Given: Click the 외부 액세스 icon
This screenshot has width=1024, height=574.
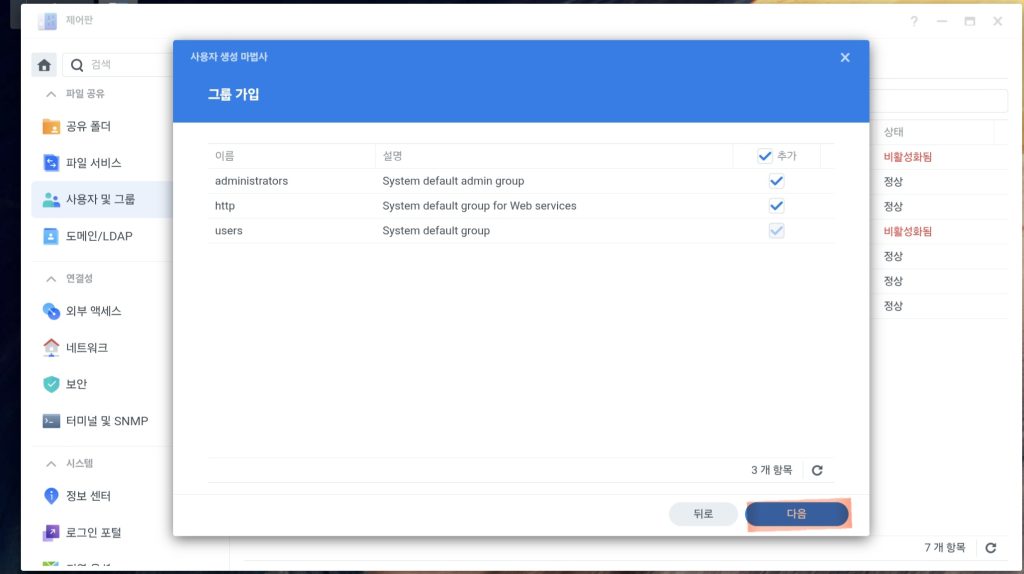Looking at the screenshot, I should coord(51,311).
